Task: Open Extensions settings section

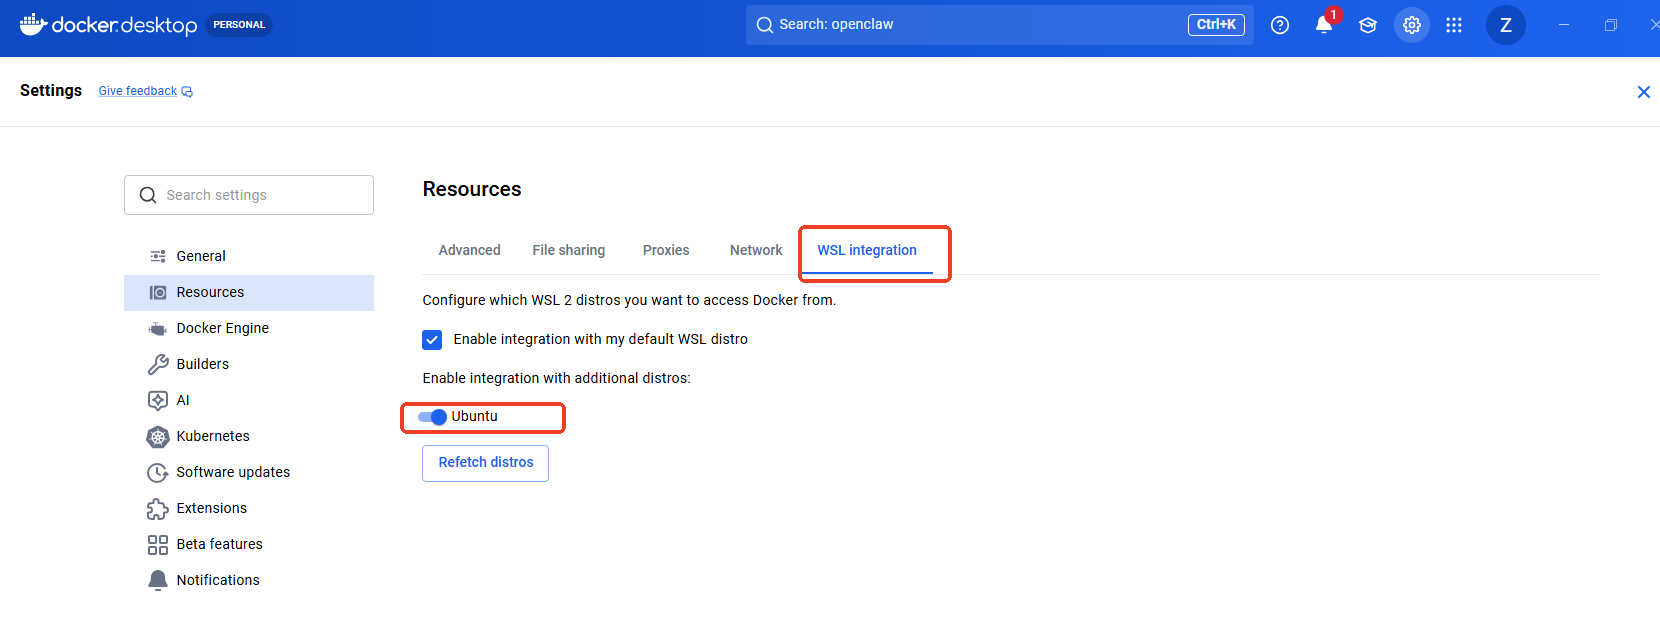Action: click(x=249, y=508)
